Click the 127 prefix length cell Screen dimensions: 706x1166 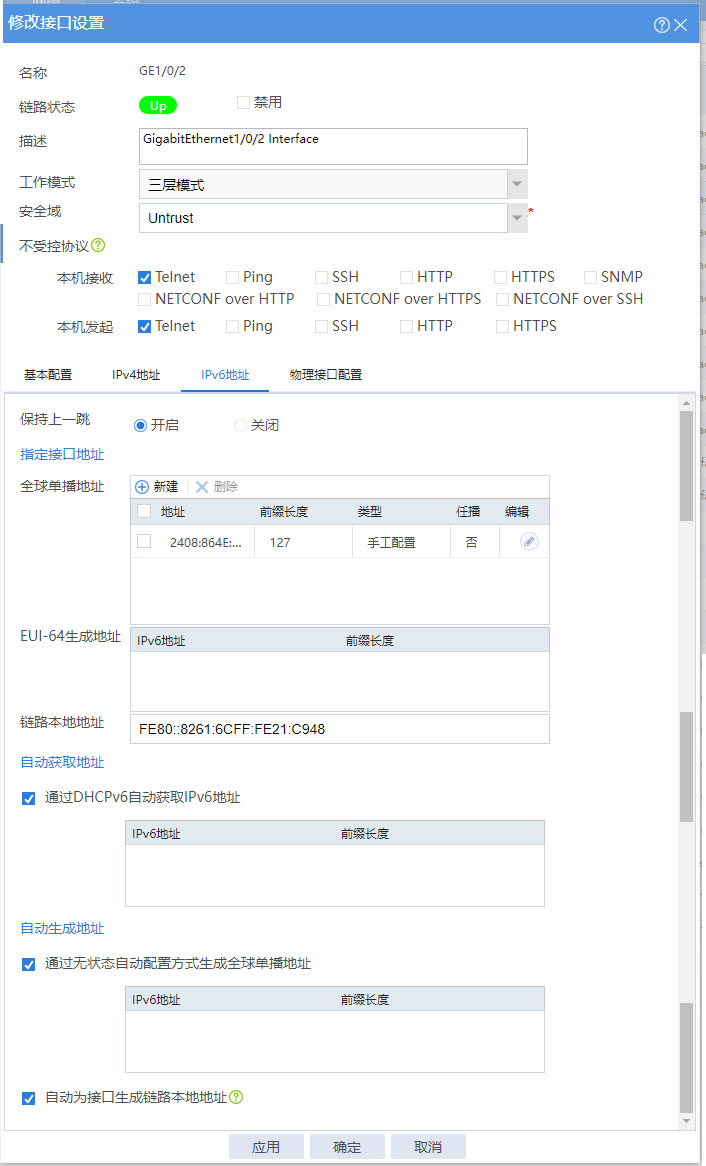coord(280,543)
